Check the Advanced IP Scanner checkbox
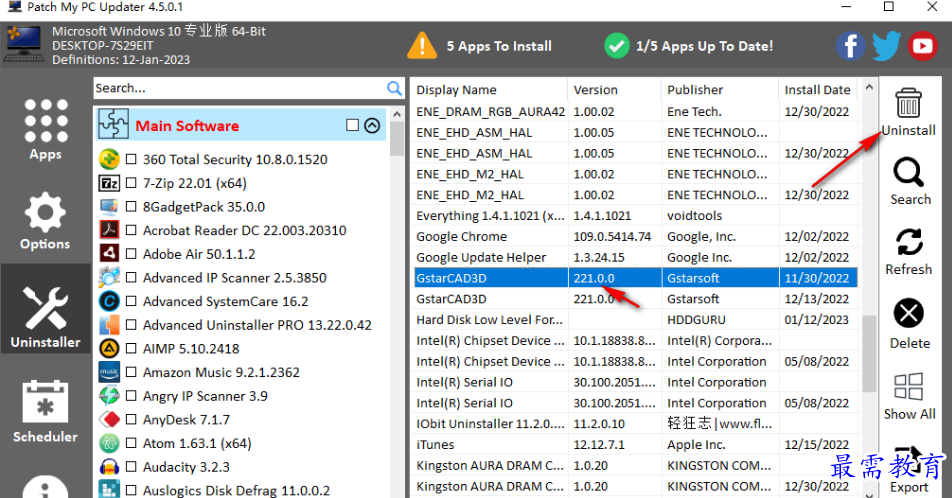This screenshot has height=498, width=952. pyautogui.click(x=131, y=278)
